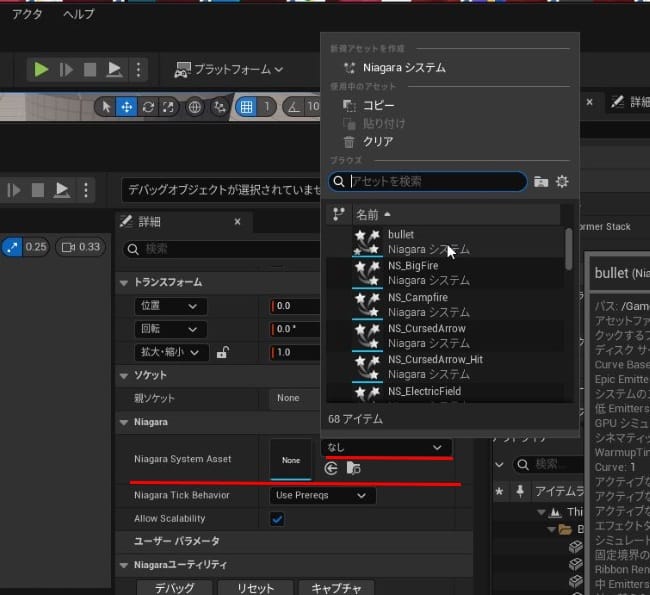This screenshot has height=595, width=650.
Task: Click the 位置 value field showing 0.0
Action: coord(295,306)
